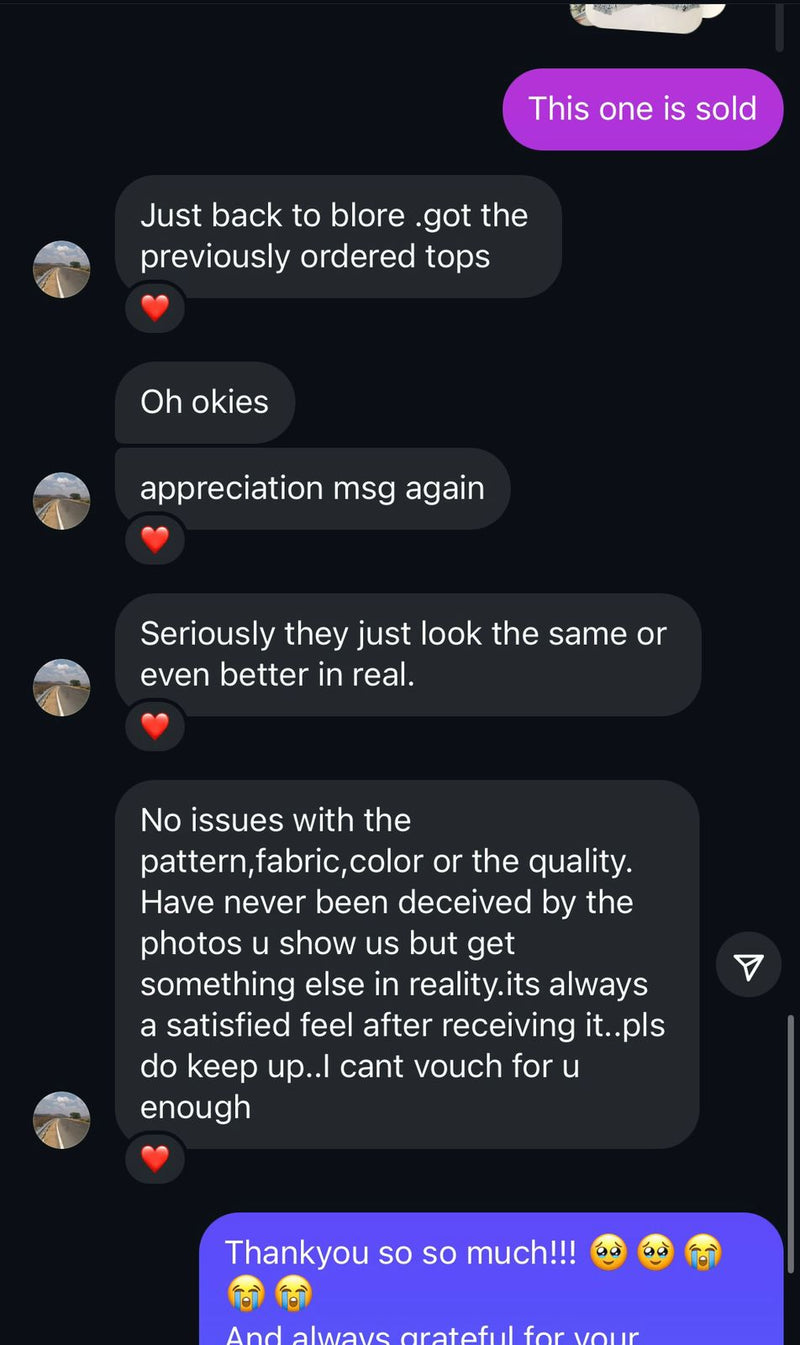Tap heart reaction under "even better in real" message

tap(155, 726)
